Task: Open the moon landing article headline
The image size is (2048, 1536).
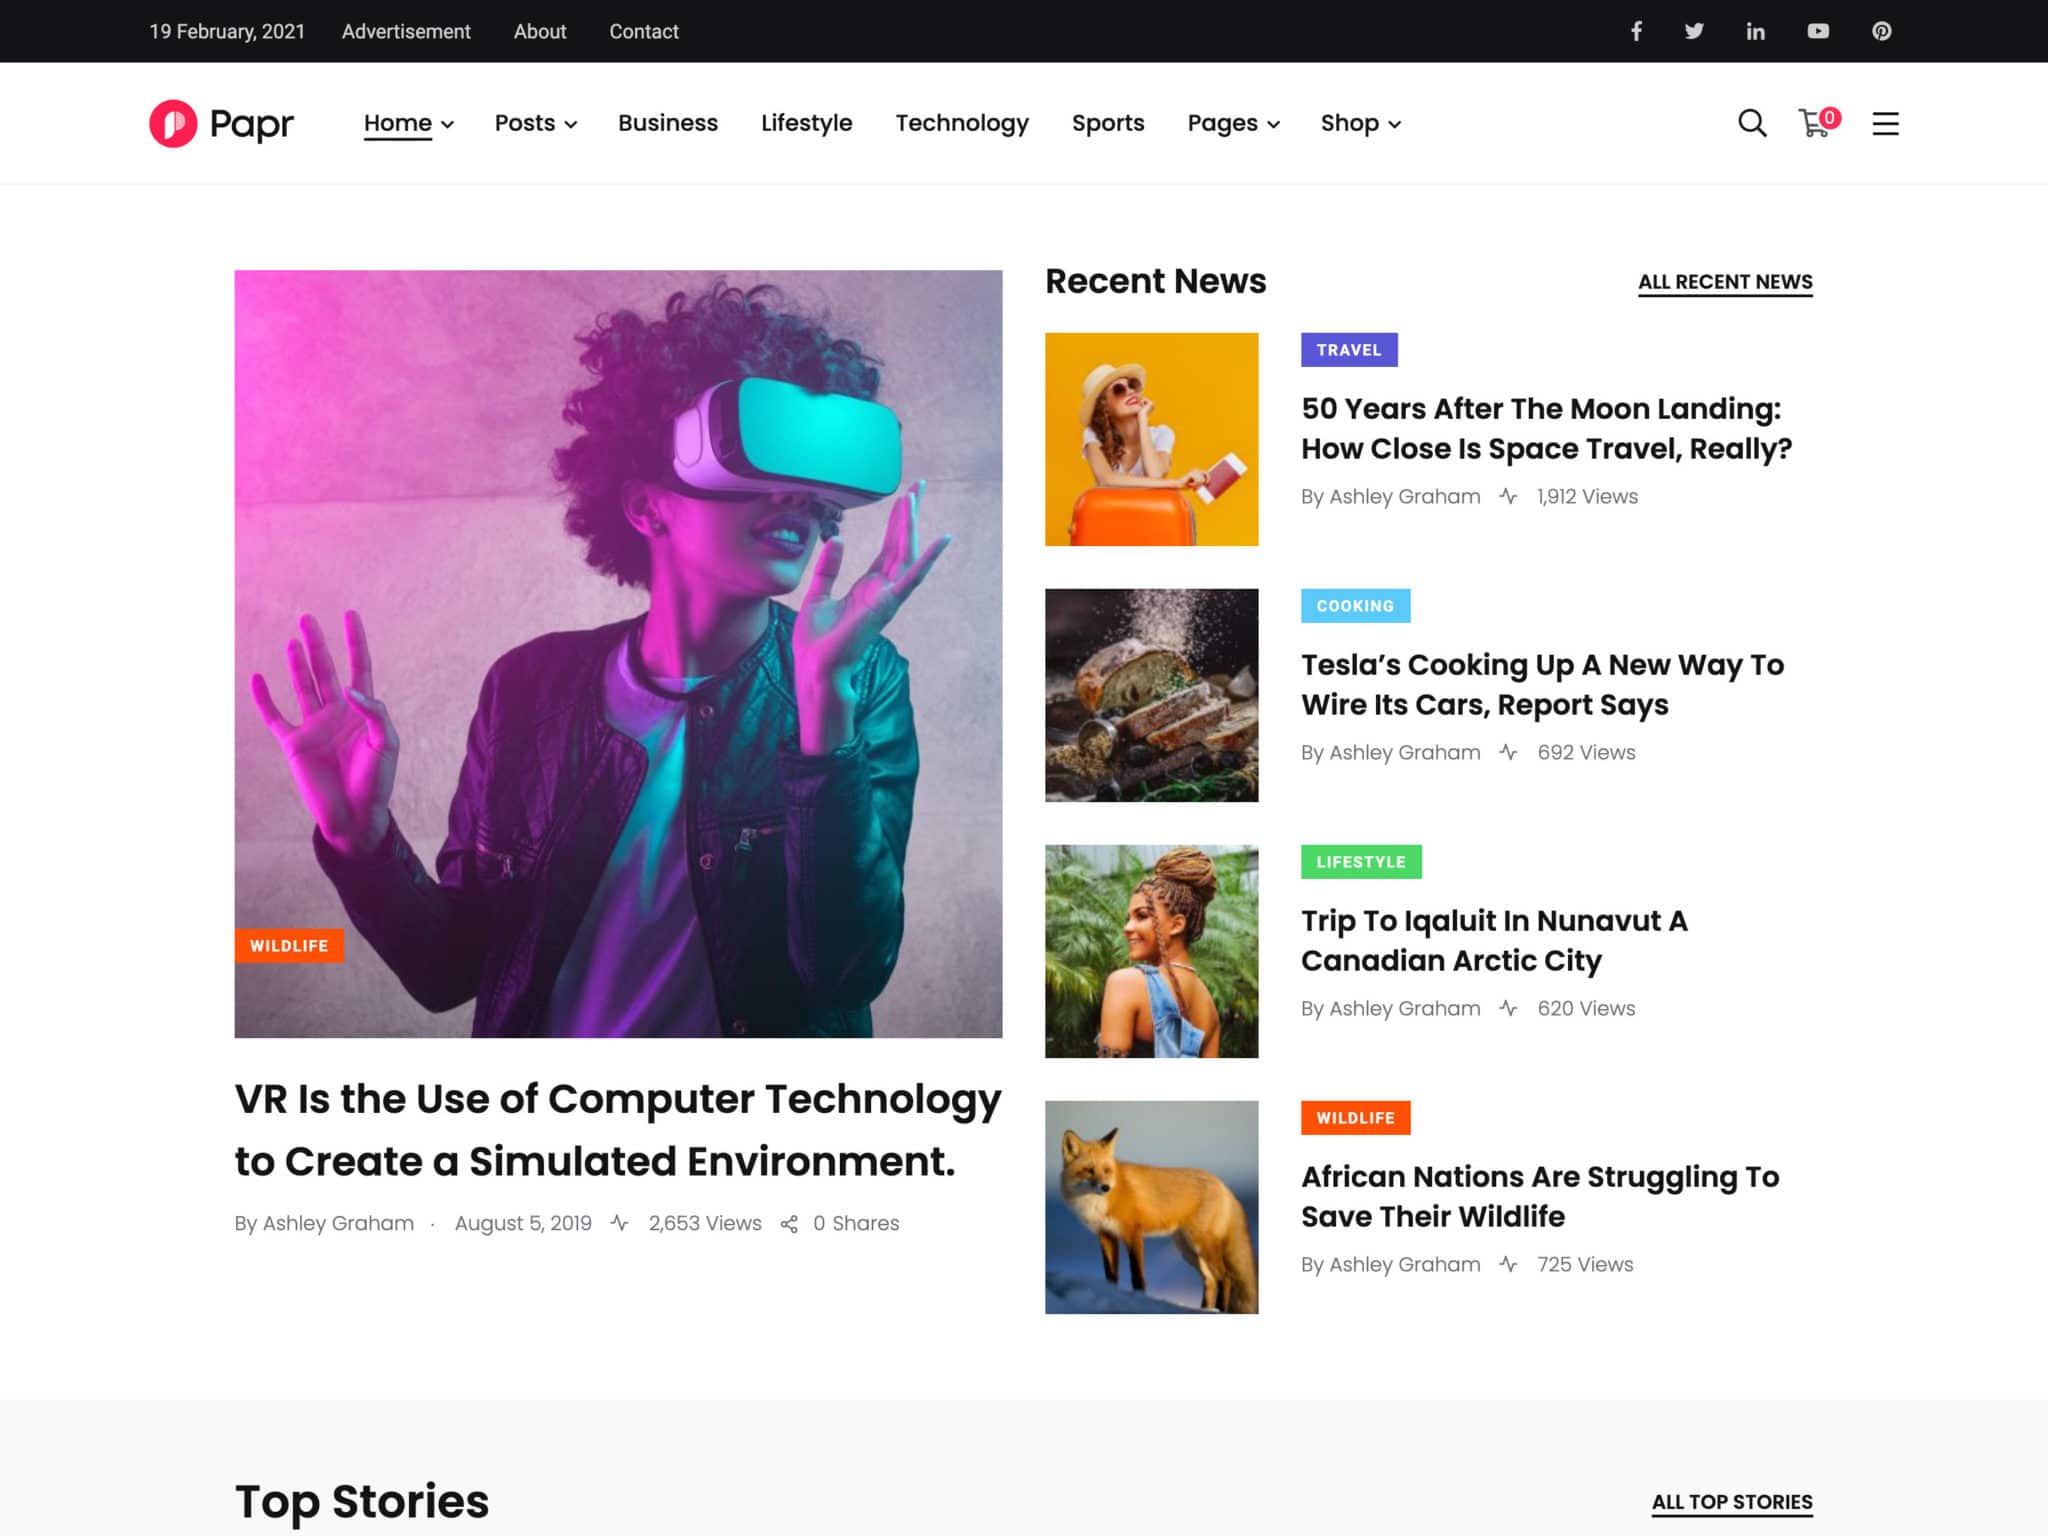Action: pyautogui.click(x=1545, y=429)
